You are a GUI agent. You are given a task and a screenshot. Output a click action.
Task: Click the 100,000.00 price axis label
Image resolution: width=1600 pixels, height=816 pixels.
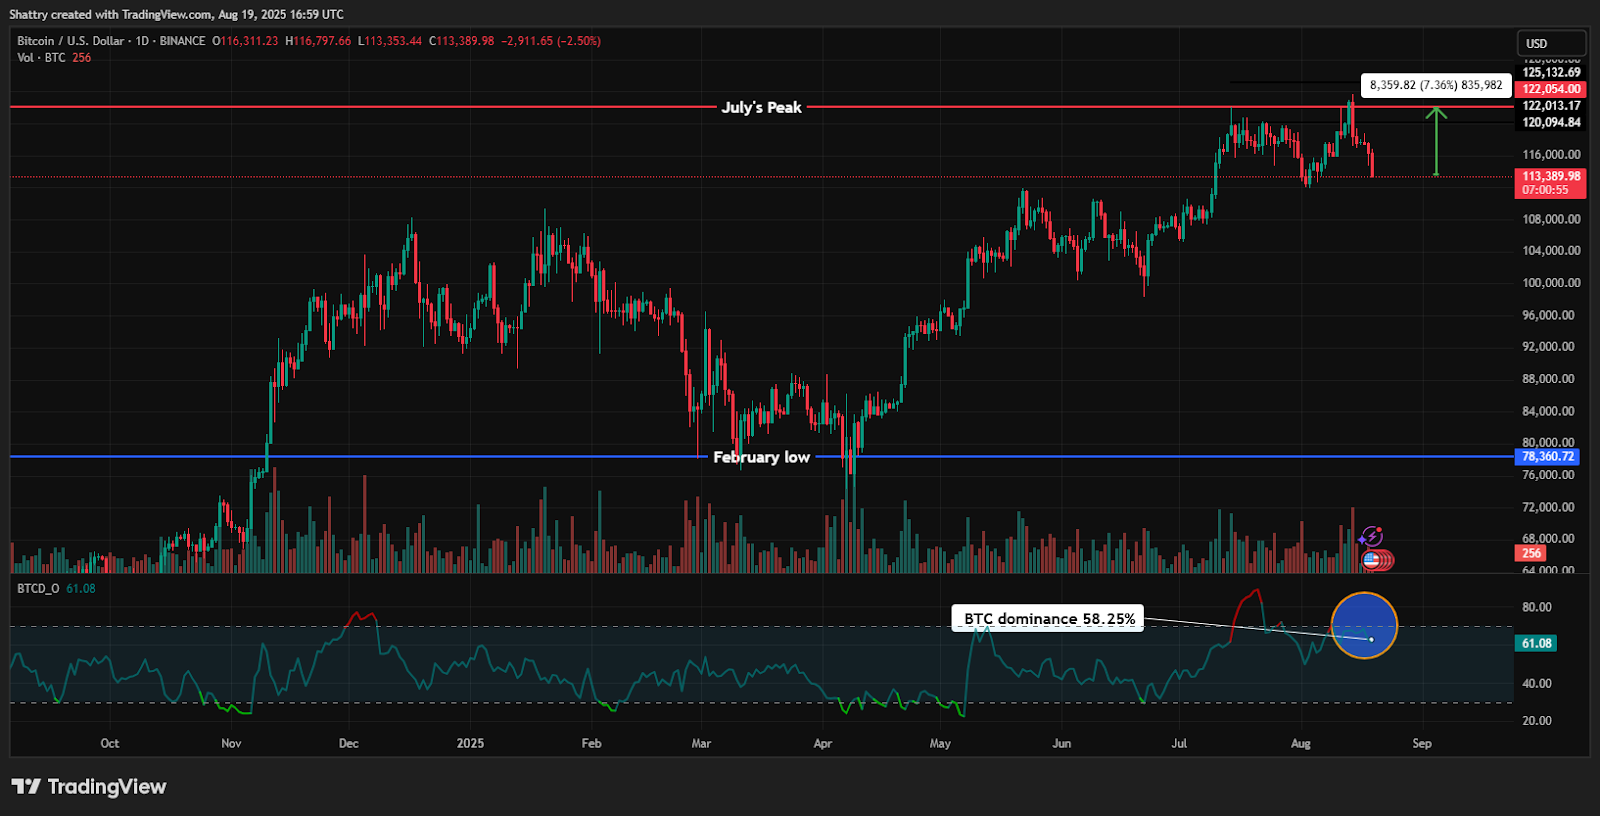click(x=1551, y=283)
